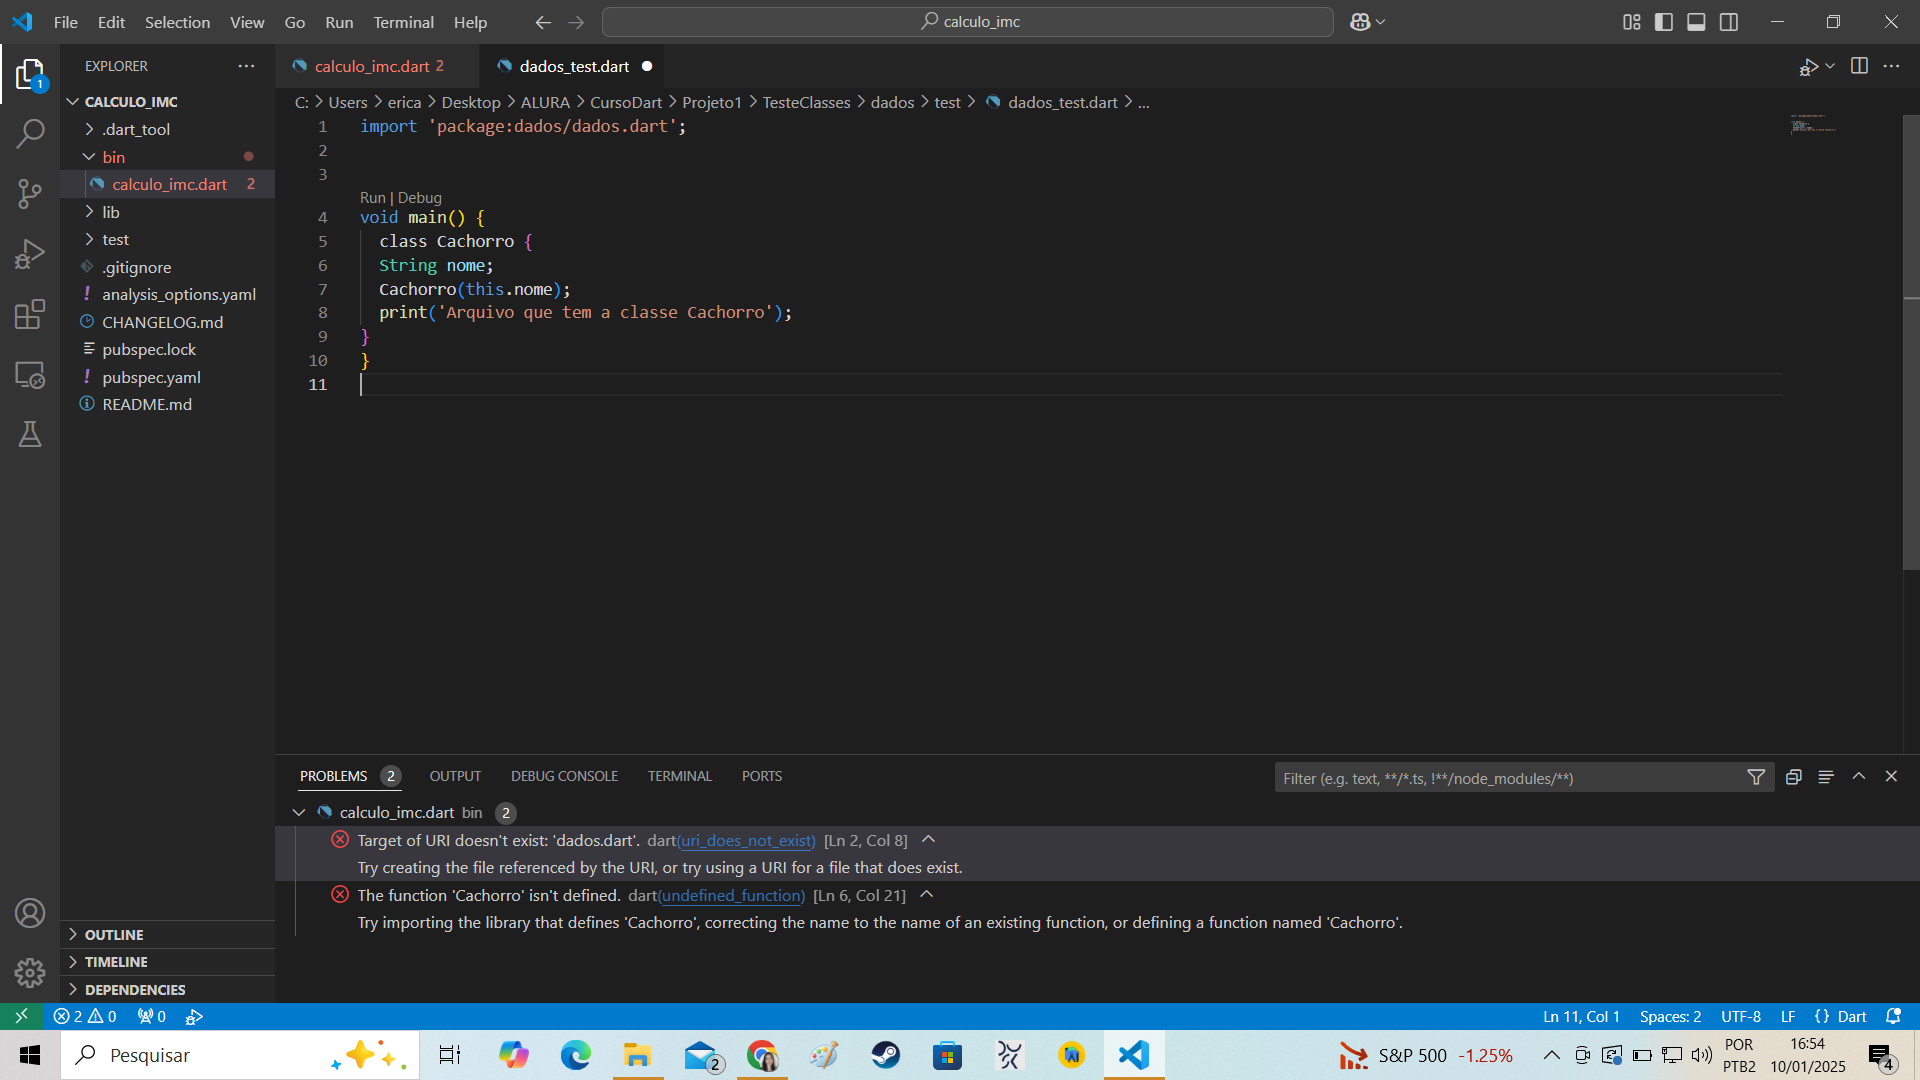
Task: Switch to the DEBUG CONSOLE tab
Action: pos(564,776)
